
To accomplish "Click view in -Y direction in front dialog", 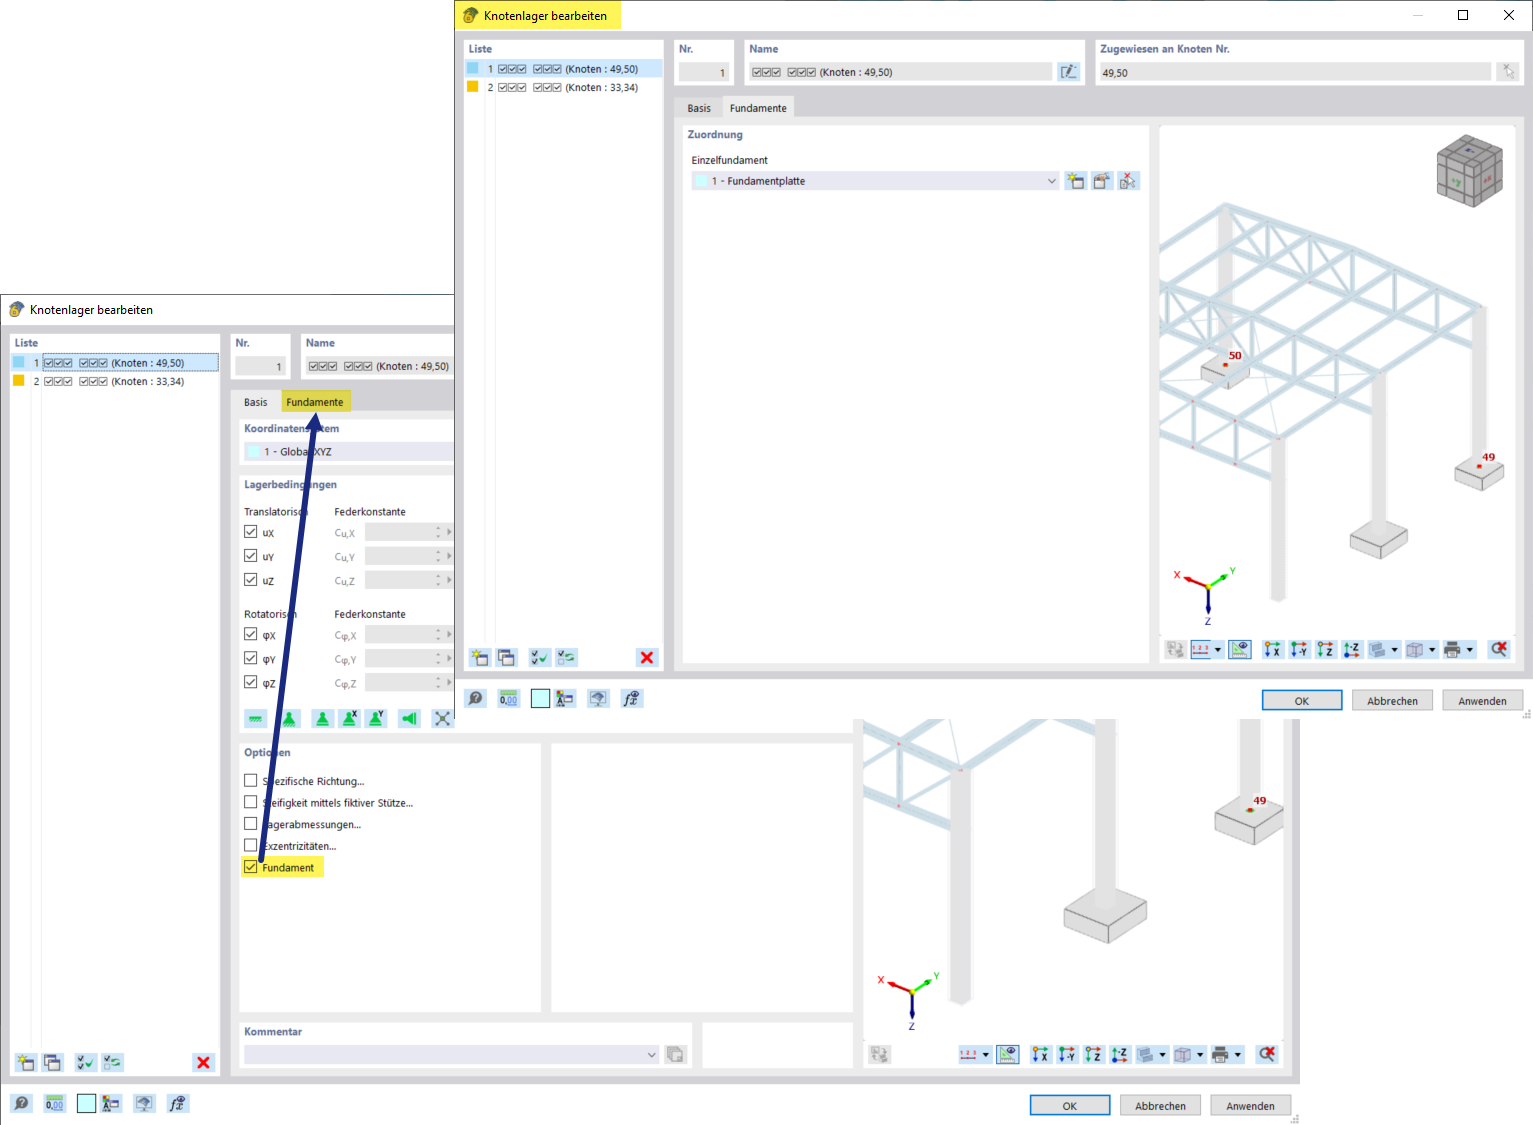I will click(1299, 650).
